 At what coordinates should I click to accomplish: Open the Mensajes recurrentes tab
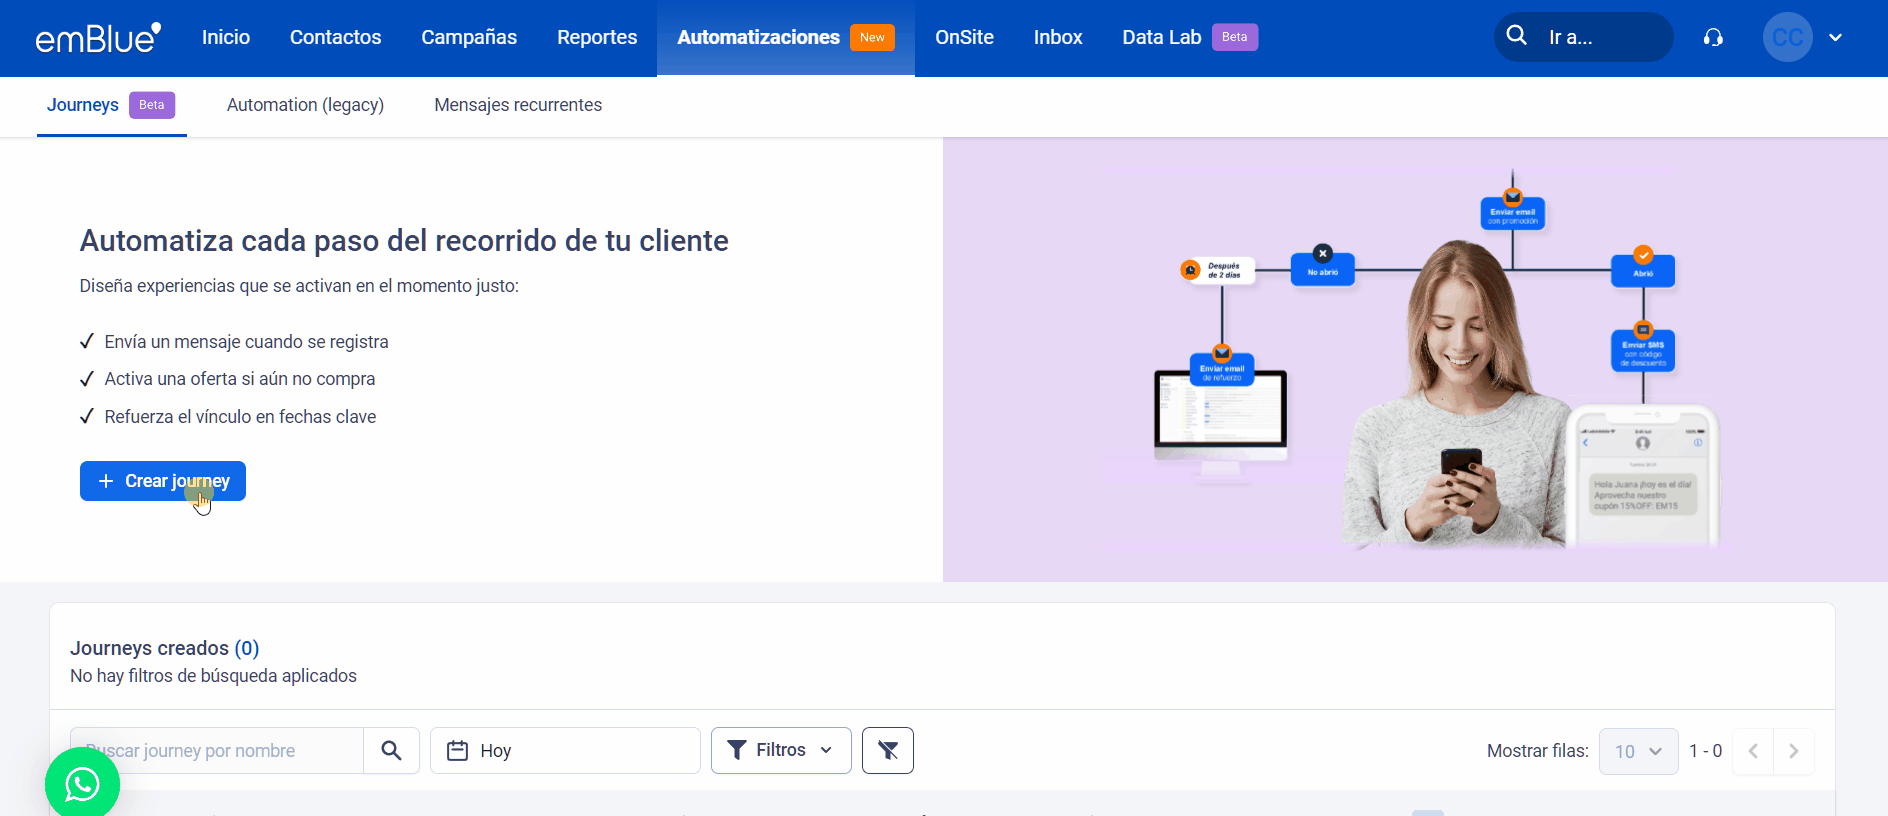pos(518,105)
